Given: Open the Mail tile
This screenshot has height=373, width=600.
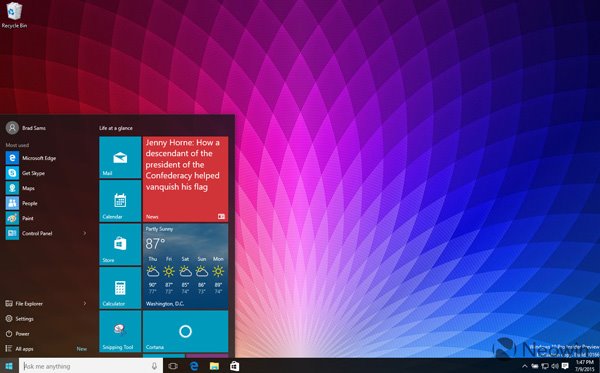Looking at the screenshot, I should click(x=120, y=157).
